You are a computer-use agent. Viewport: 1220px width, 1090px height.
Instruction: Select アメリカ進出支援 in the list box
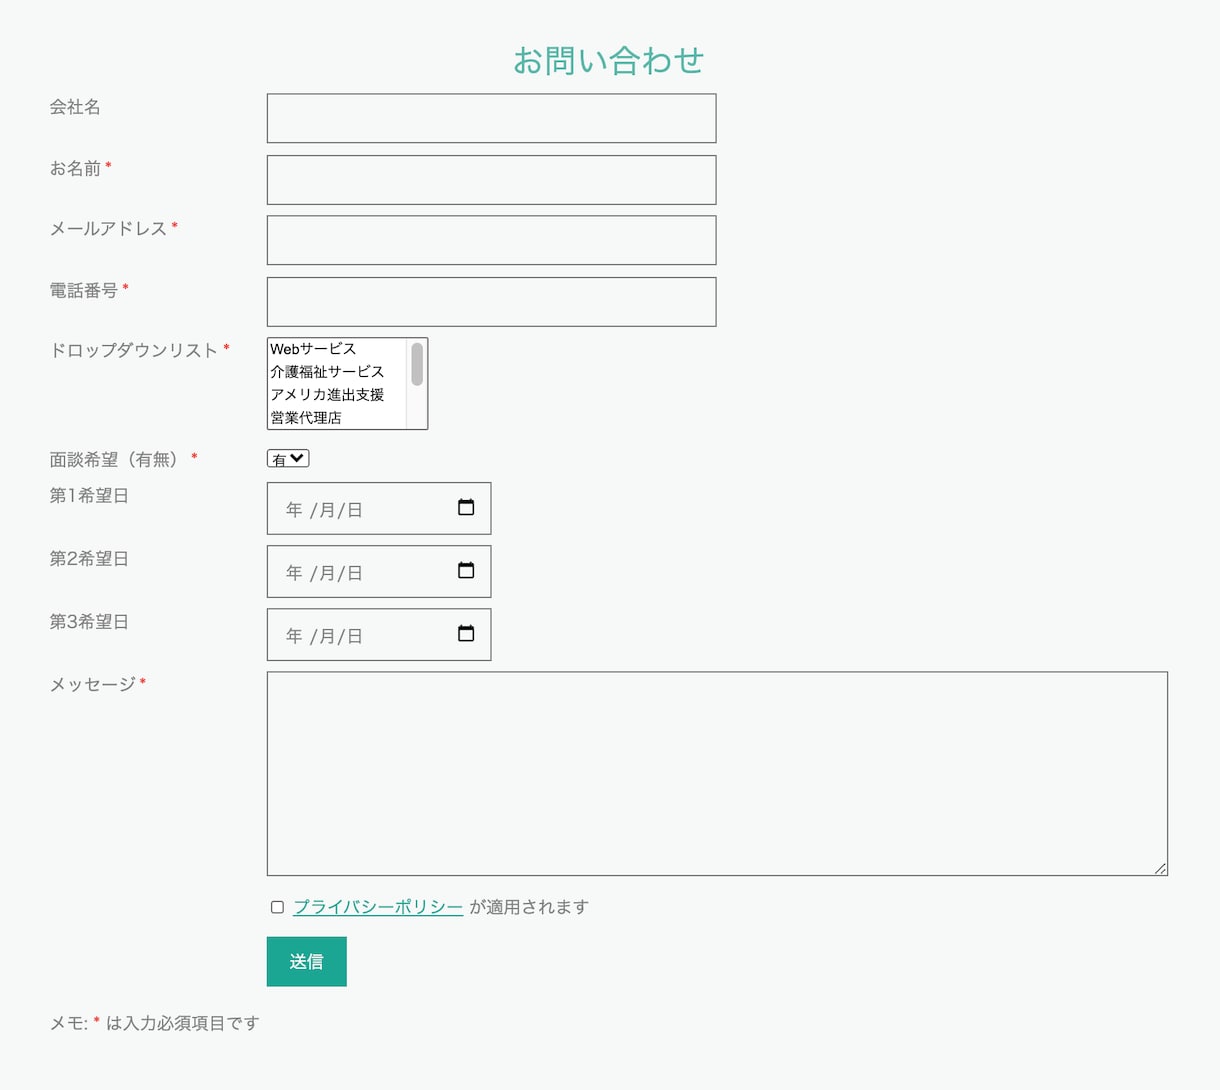[337, 395]
